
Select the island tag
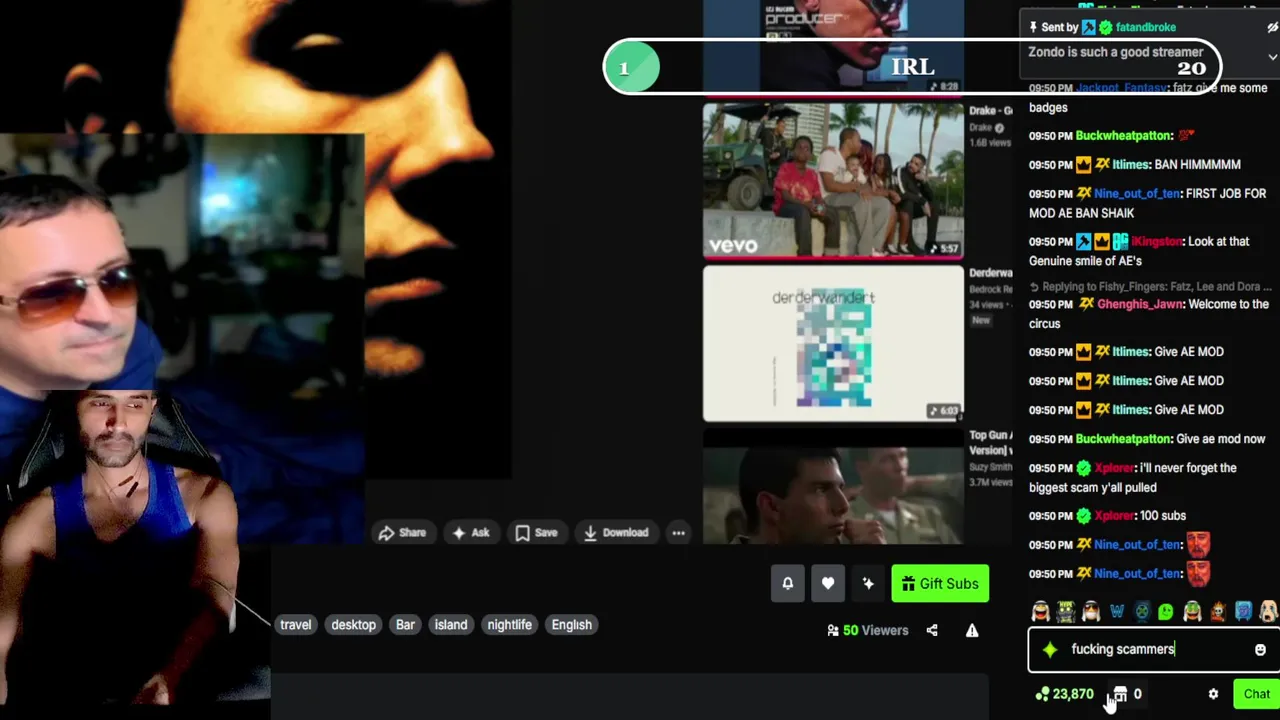point(451,625)
